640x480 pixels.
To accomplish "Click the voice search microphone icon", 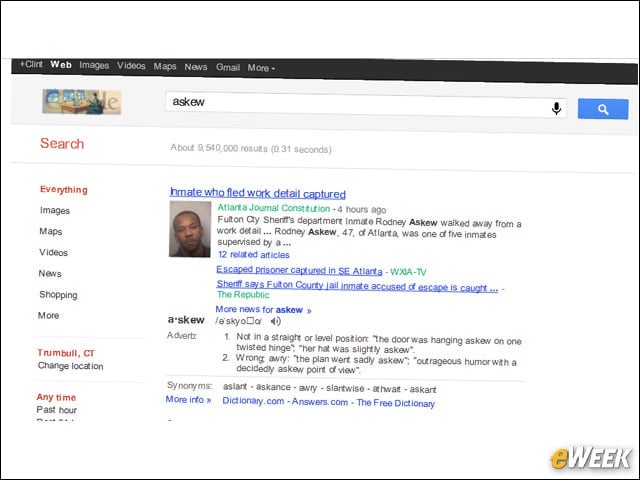I will coord(556,108).
